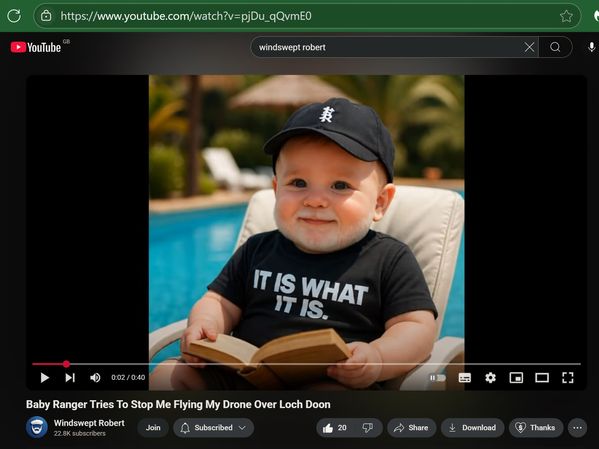Click the video progress bar scrubber
The image size is (599, 449).
coord(66,364)
